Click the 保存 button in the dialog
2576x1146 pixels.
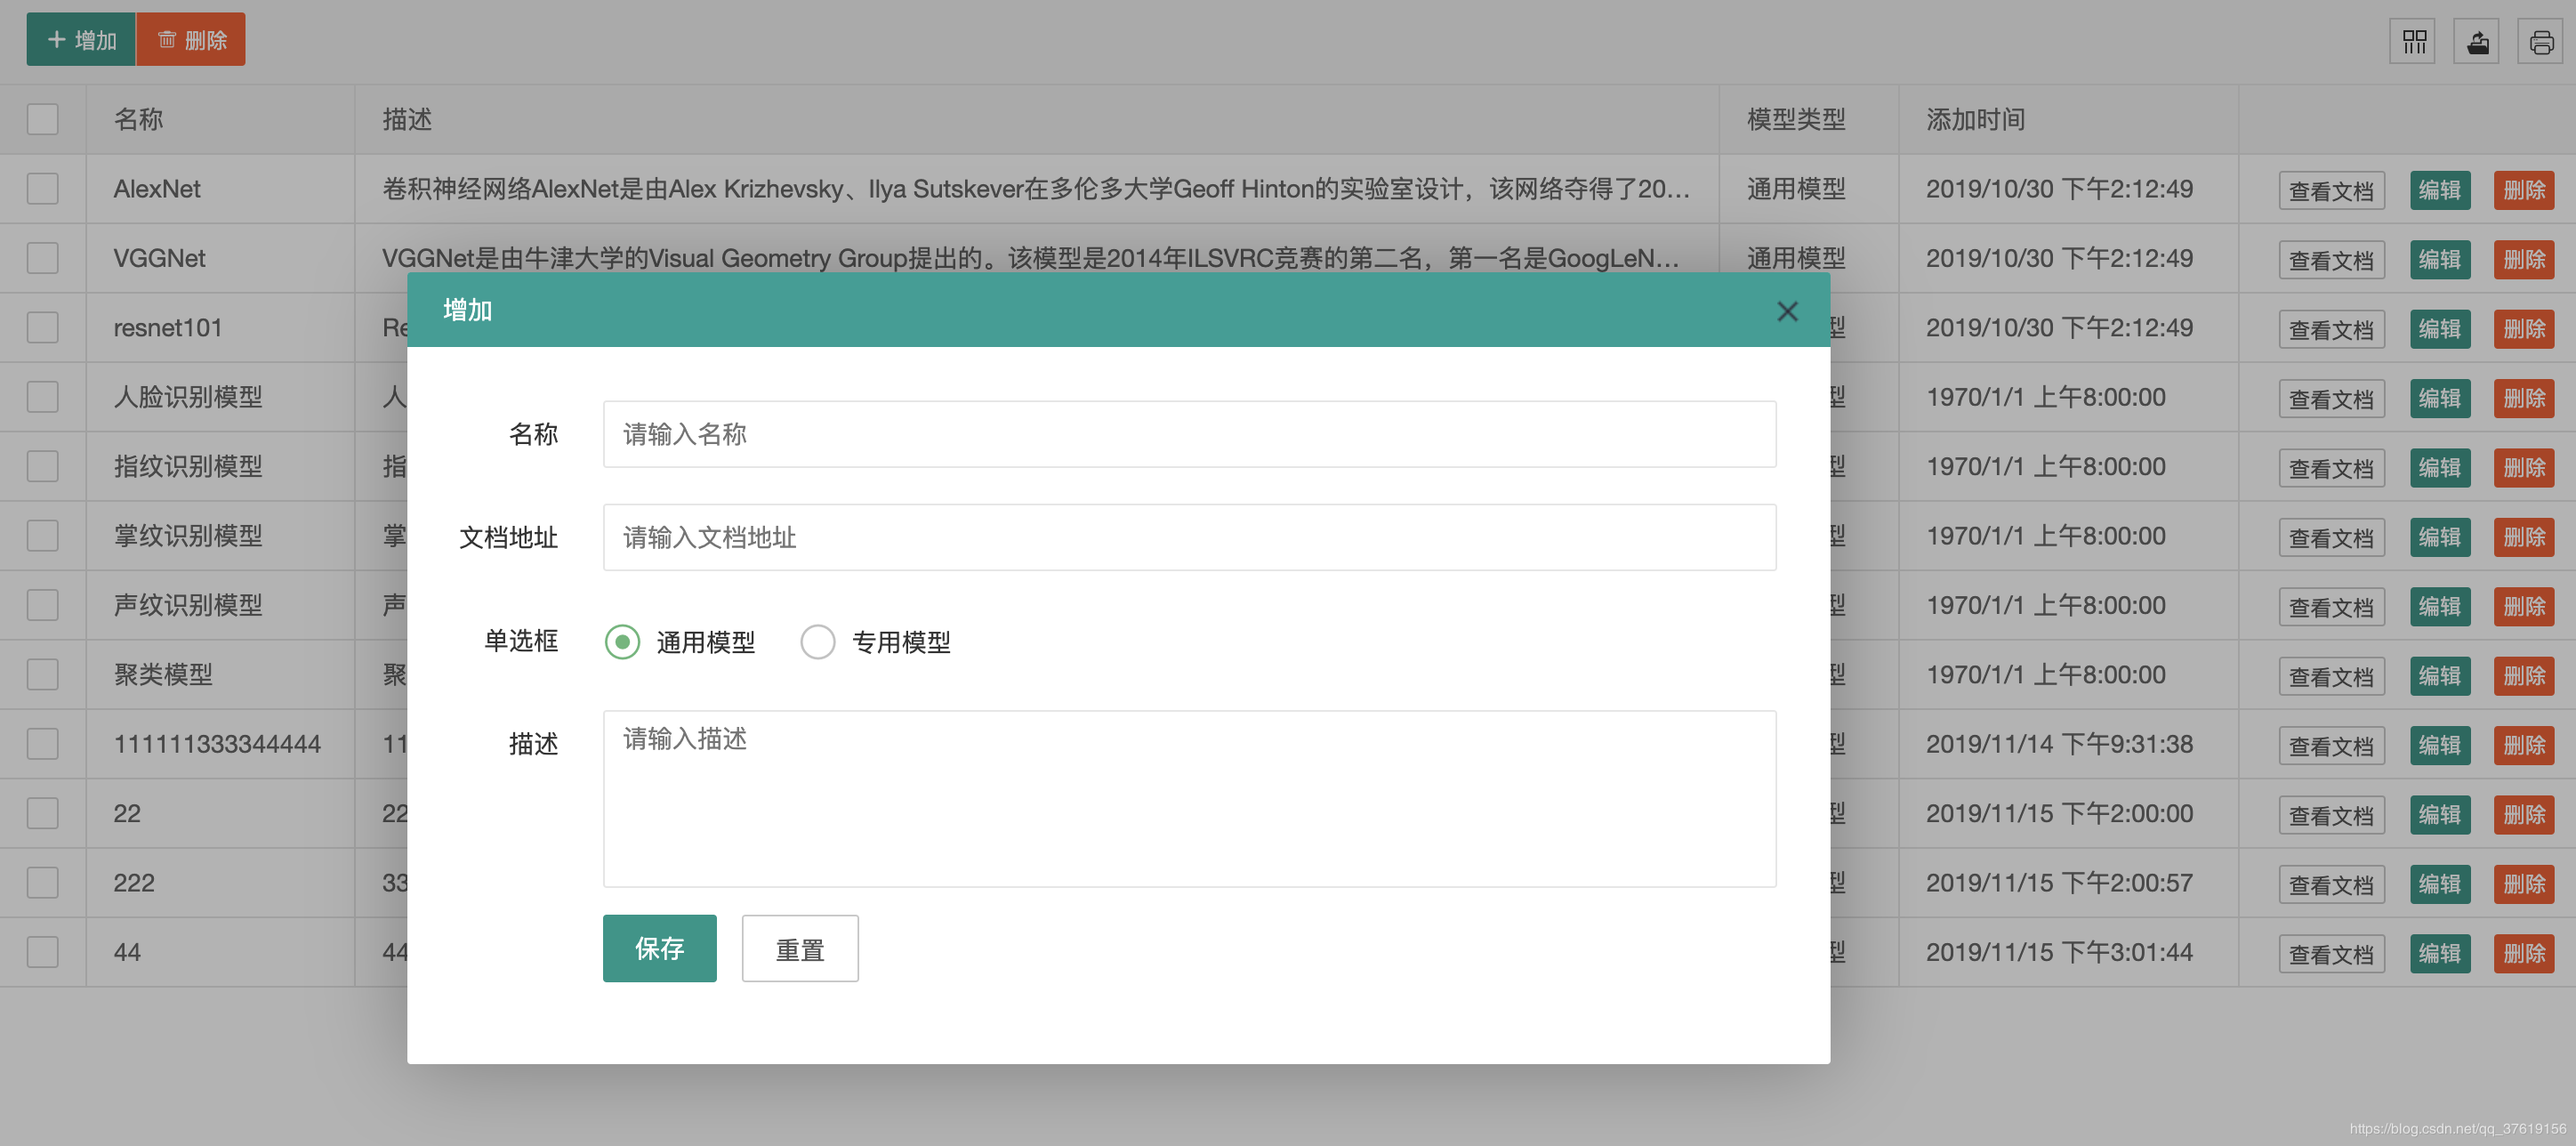(x=659, y=948)
